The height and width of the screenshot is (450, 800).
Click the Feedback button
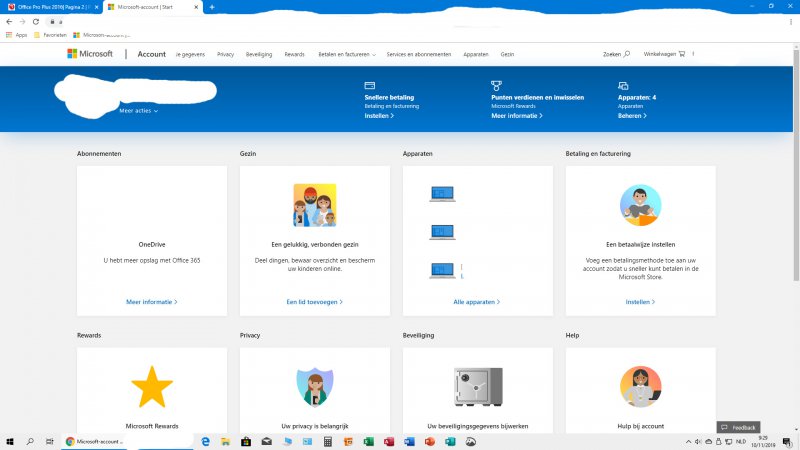point(738,428)
